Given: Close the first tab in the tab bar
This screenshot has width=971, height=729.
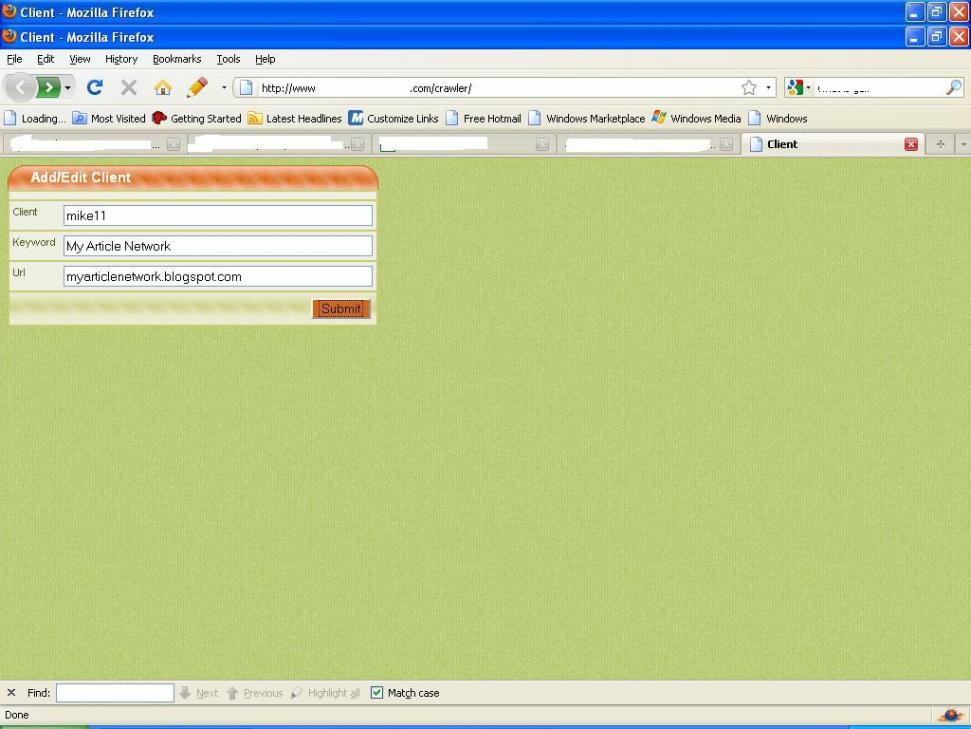Looking at the screenshot, I should click(173, 144).
